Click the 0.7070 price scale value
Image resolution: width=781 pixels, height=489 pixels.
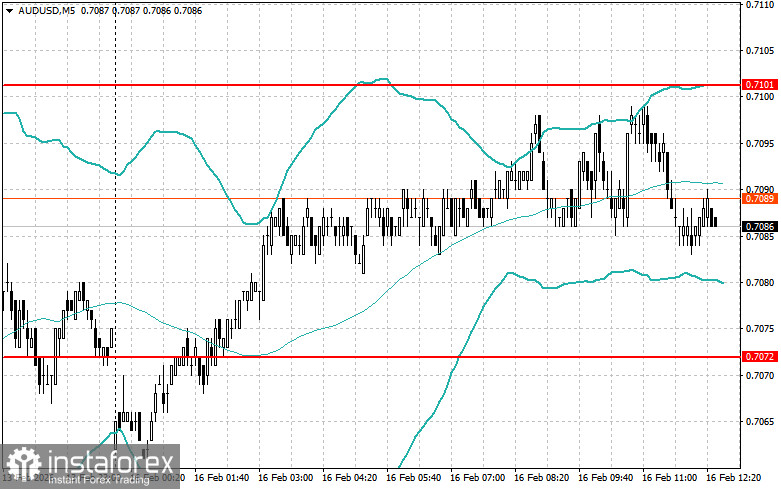coord(760,375)
